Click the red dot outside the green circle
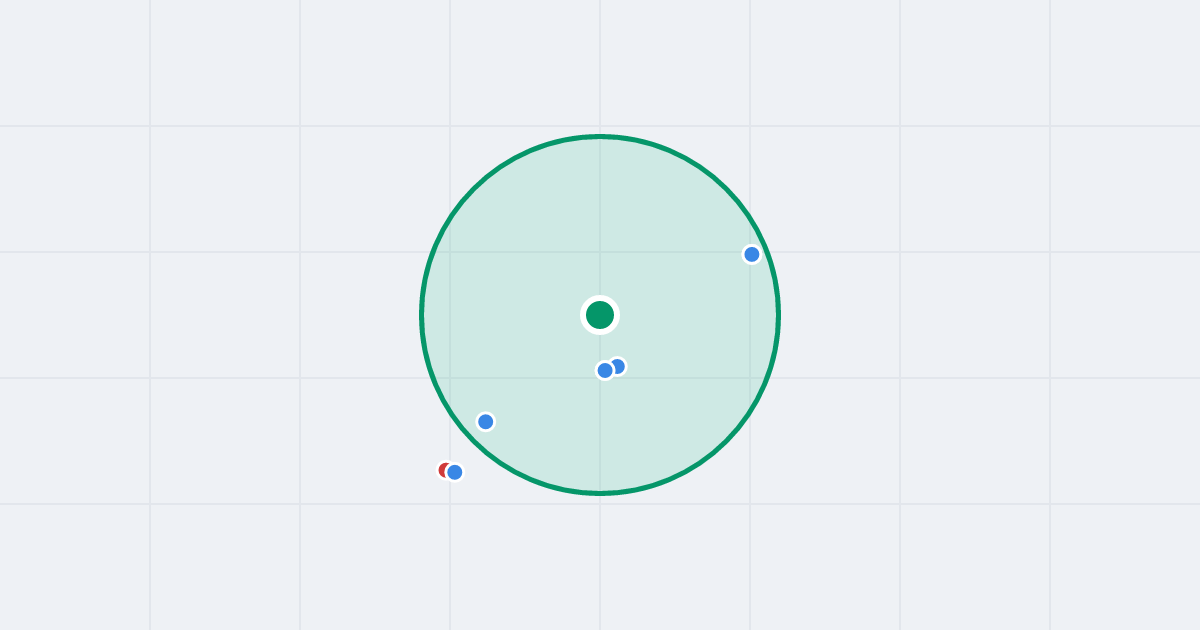 [x=445, y=470]
